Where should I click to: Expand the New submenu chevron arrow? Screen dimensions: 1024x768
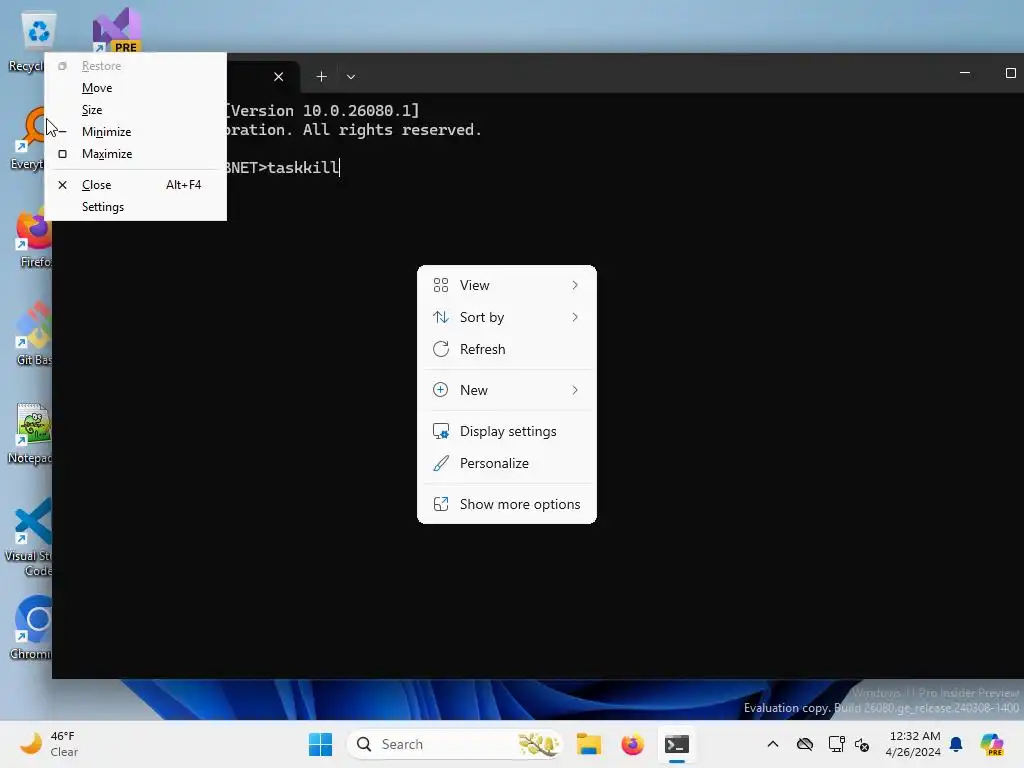575,391
